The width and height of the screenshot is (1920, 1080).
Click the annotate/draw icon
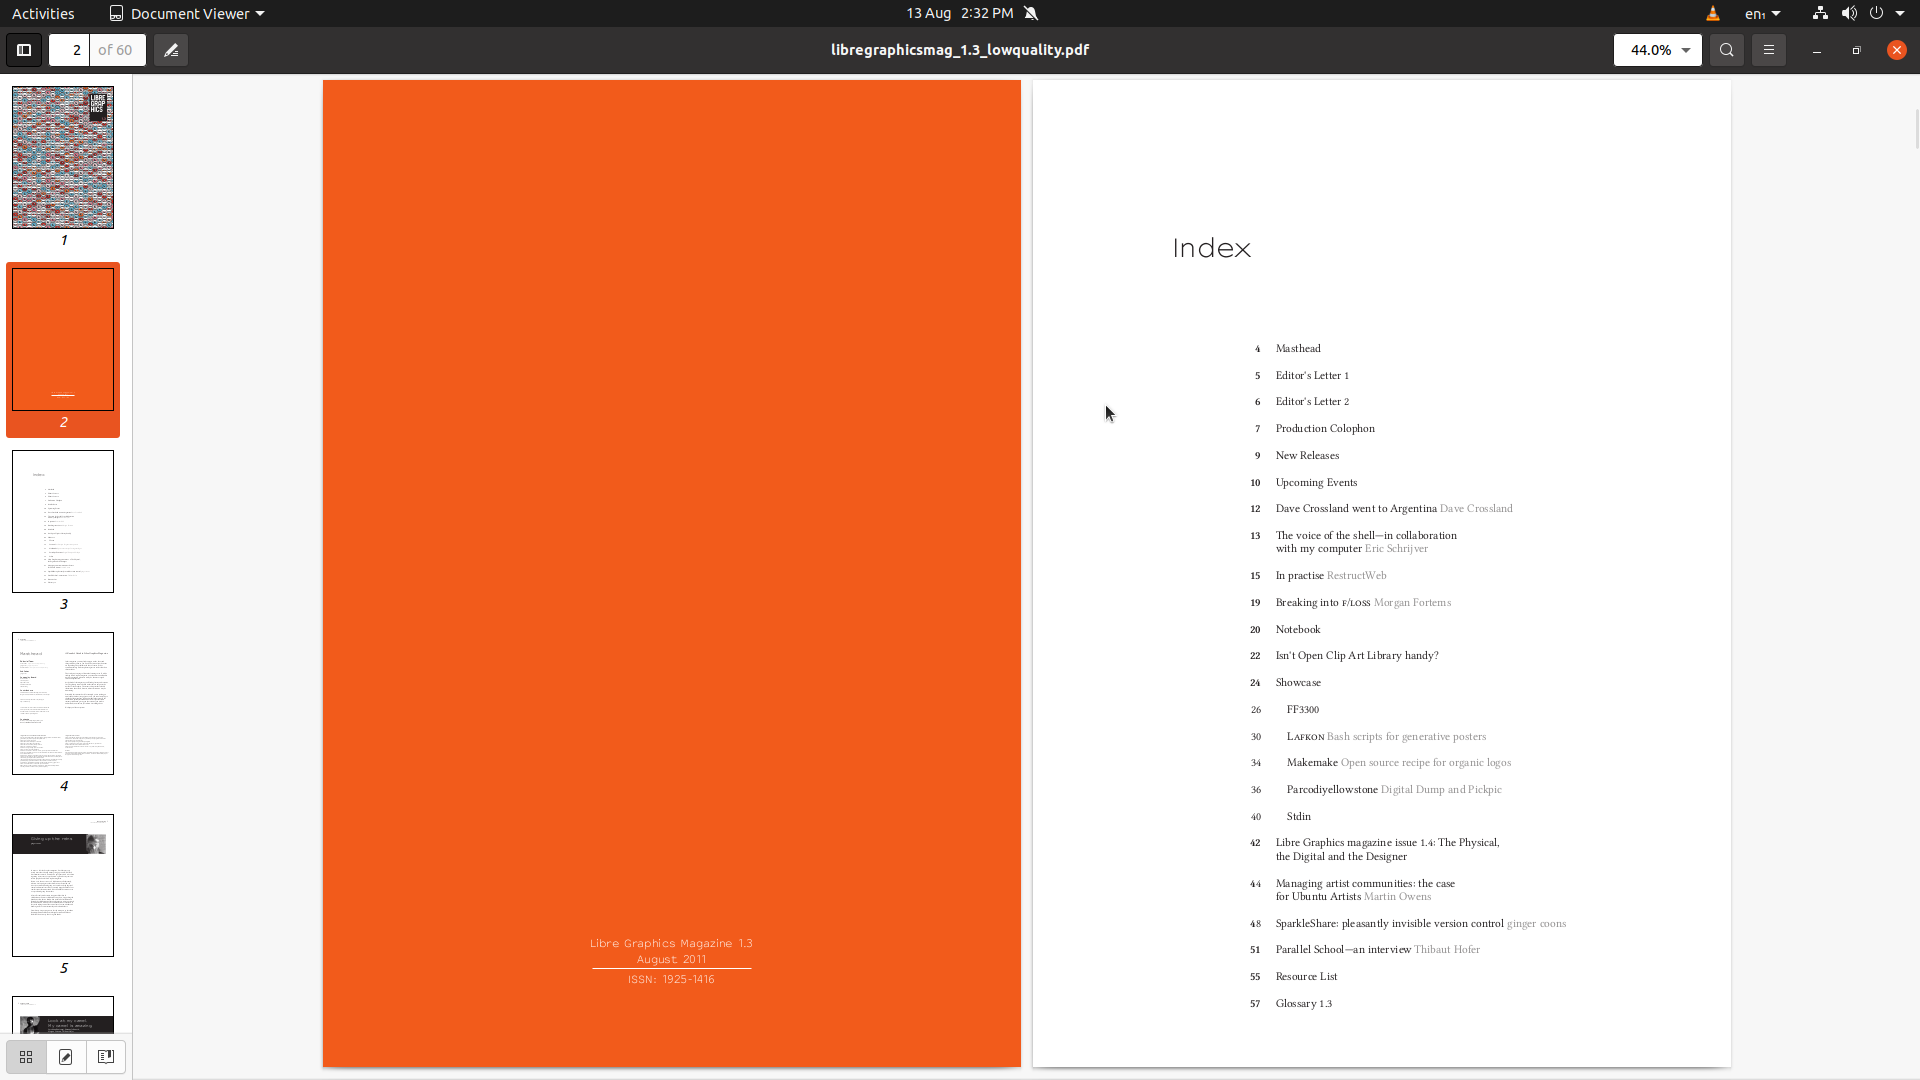(171, 50)
